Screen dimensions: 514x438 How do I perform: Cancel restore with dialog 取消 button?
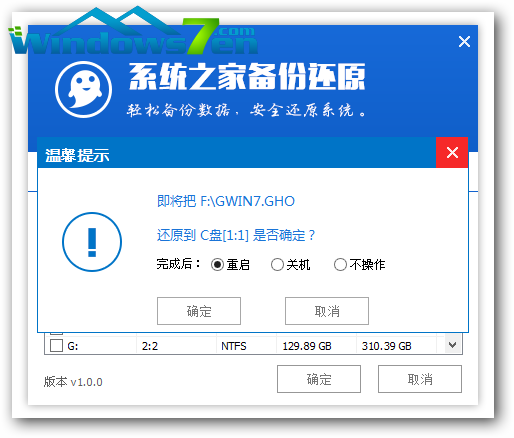coord(327,311)
